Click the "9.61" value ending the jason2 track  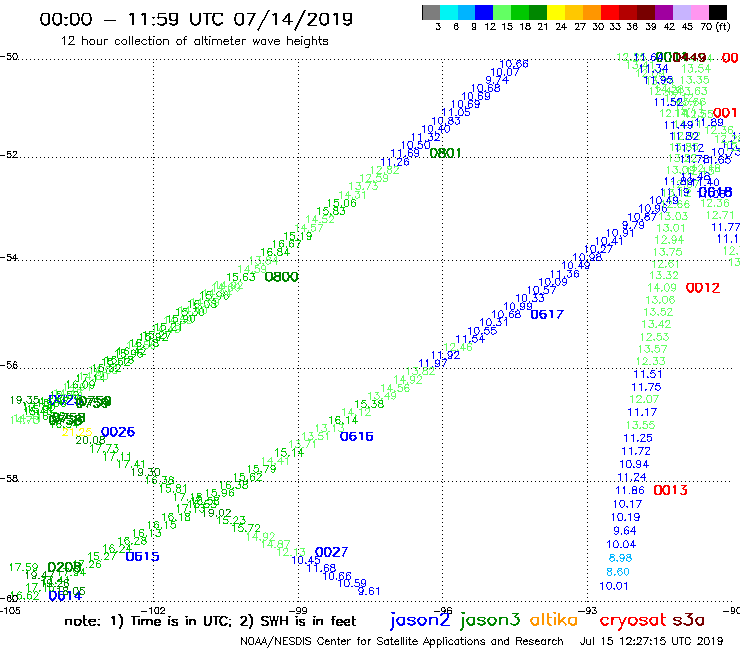[x=369, y=591]
